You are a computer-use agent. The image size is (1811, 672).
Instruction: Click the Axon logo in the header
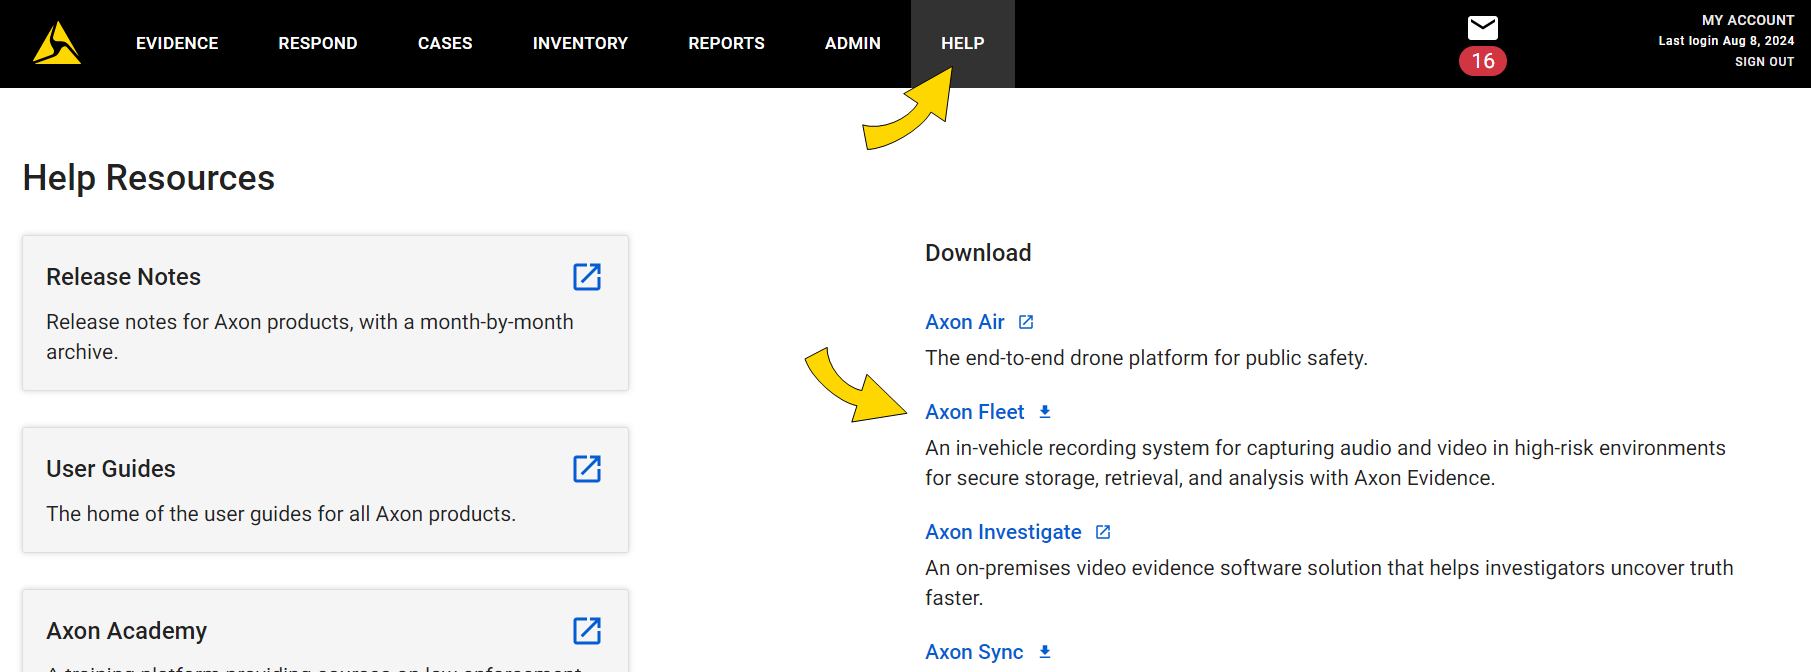pos(57,43)
